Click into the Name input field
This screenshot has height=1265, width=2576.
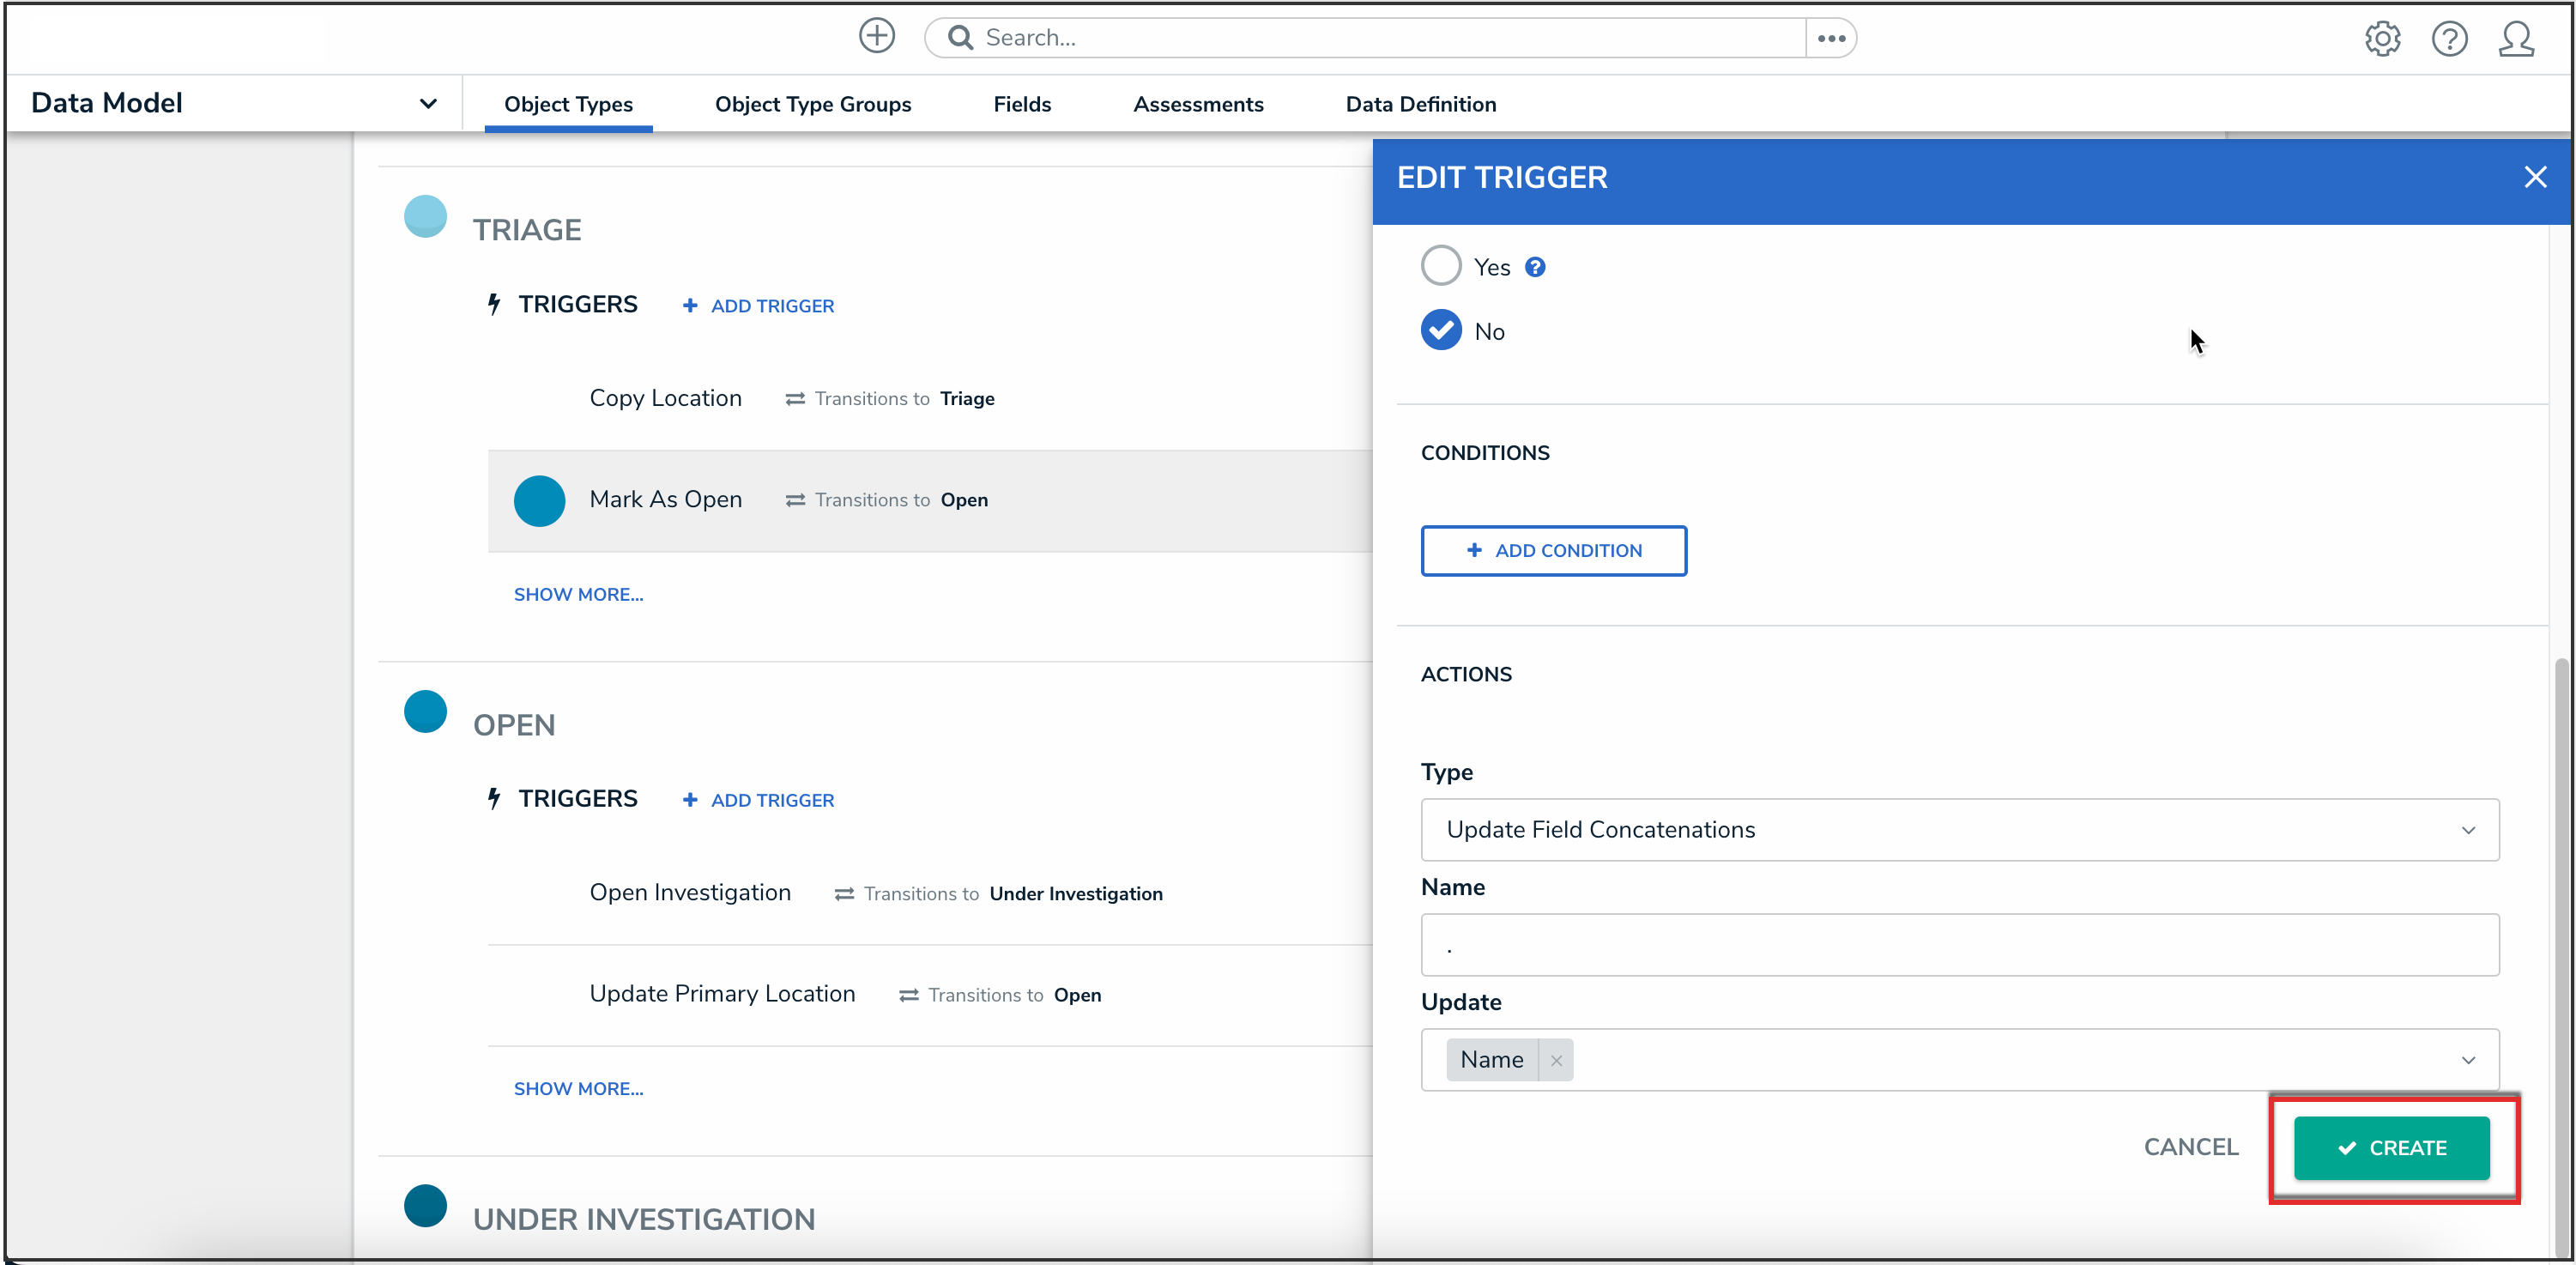1959,945
